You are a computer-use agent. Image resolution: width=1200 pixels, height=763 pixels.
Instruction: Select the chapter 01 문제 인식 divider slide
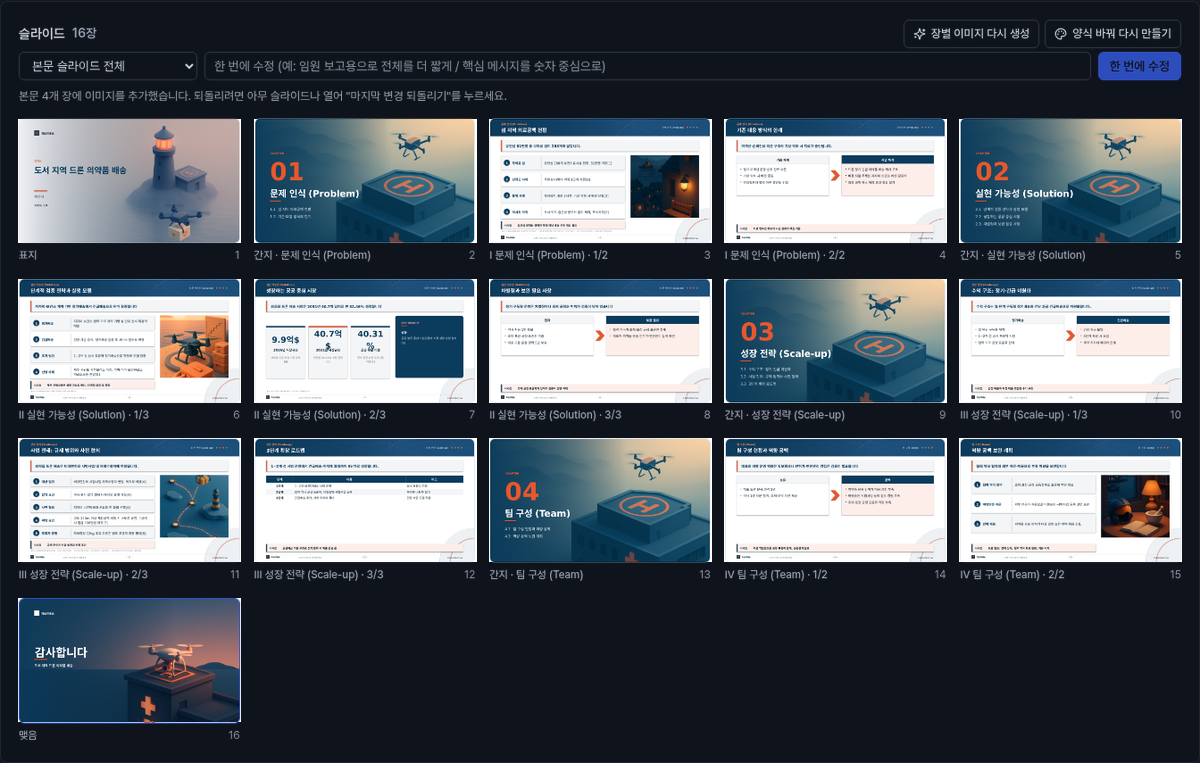365,181
